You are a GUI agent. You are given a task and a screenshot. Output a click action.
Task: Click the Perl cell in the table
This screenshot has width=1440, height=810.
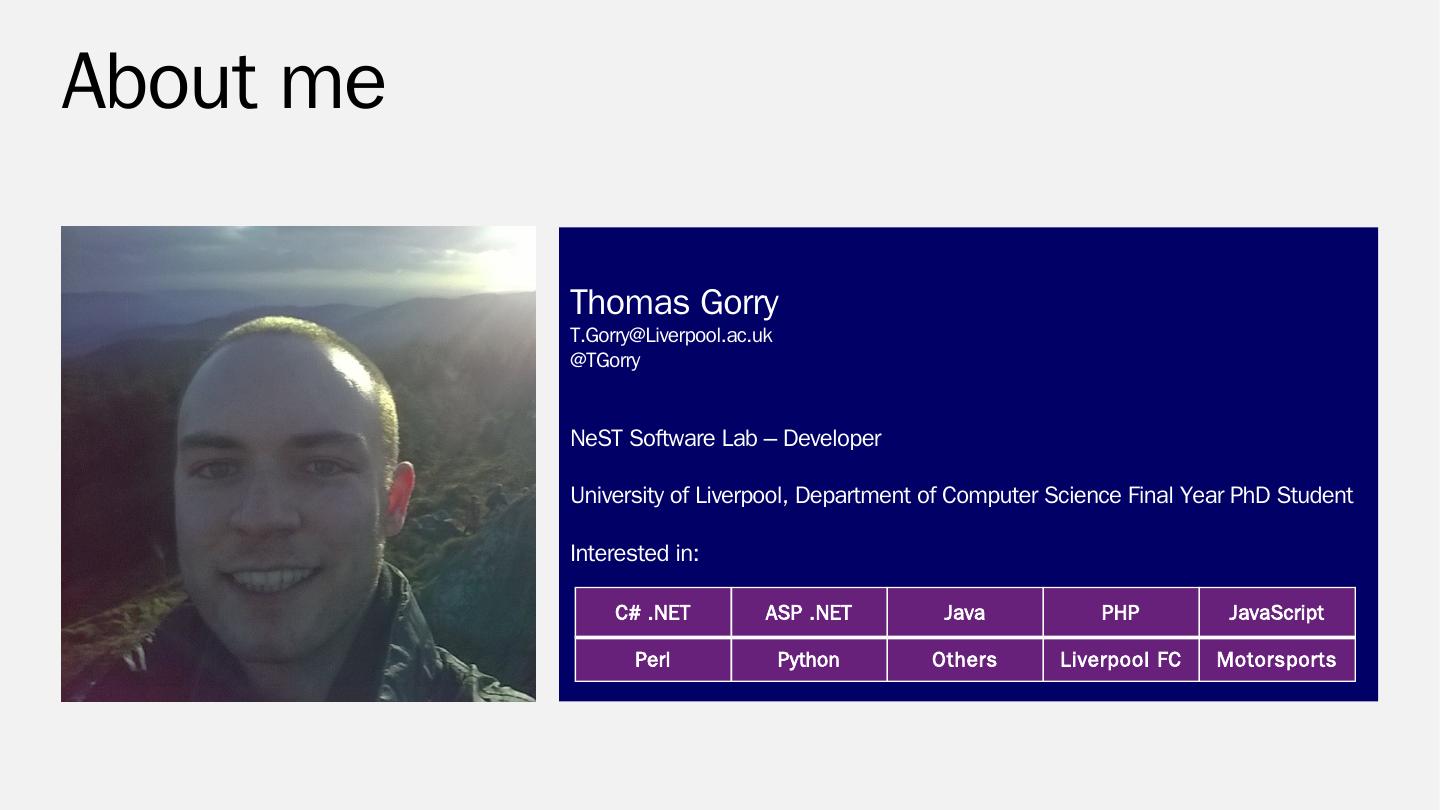tap(653, 660)
